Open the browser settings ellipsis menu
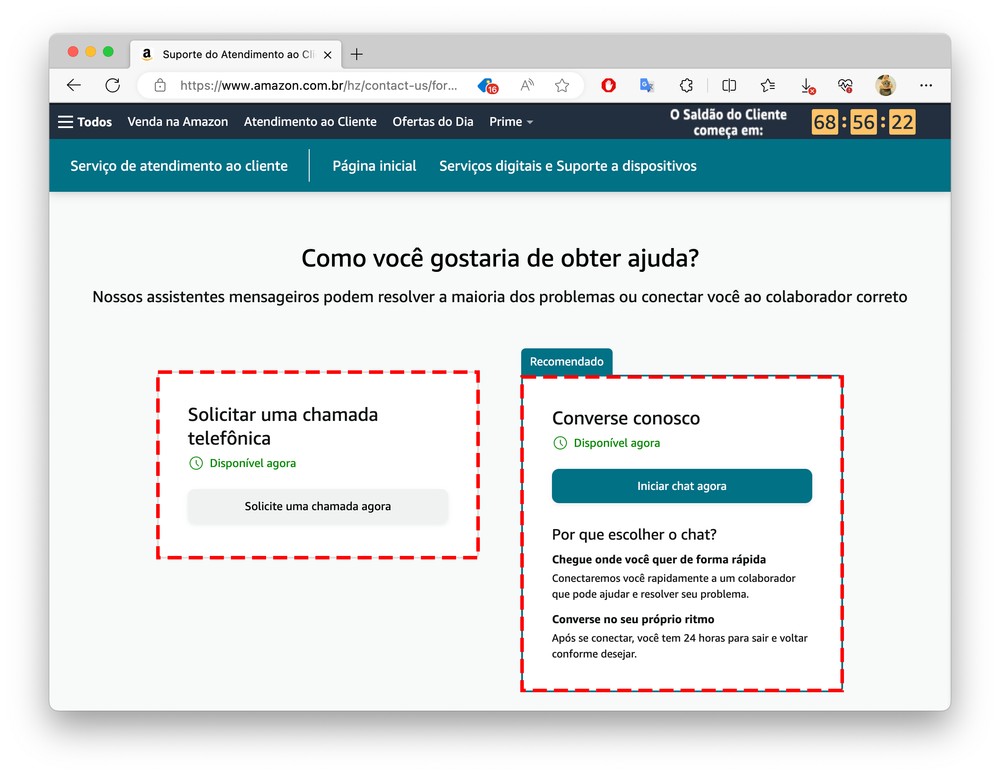 pos(926,85)
